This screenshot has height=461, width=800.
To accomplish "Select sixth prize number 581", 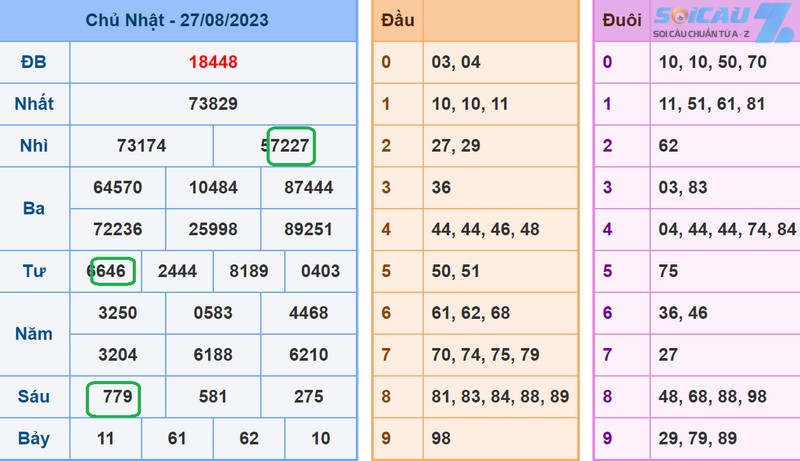I will click(x=213, y=397).
